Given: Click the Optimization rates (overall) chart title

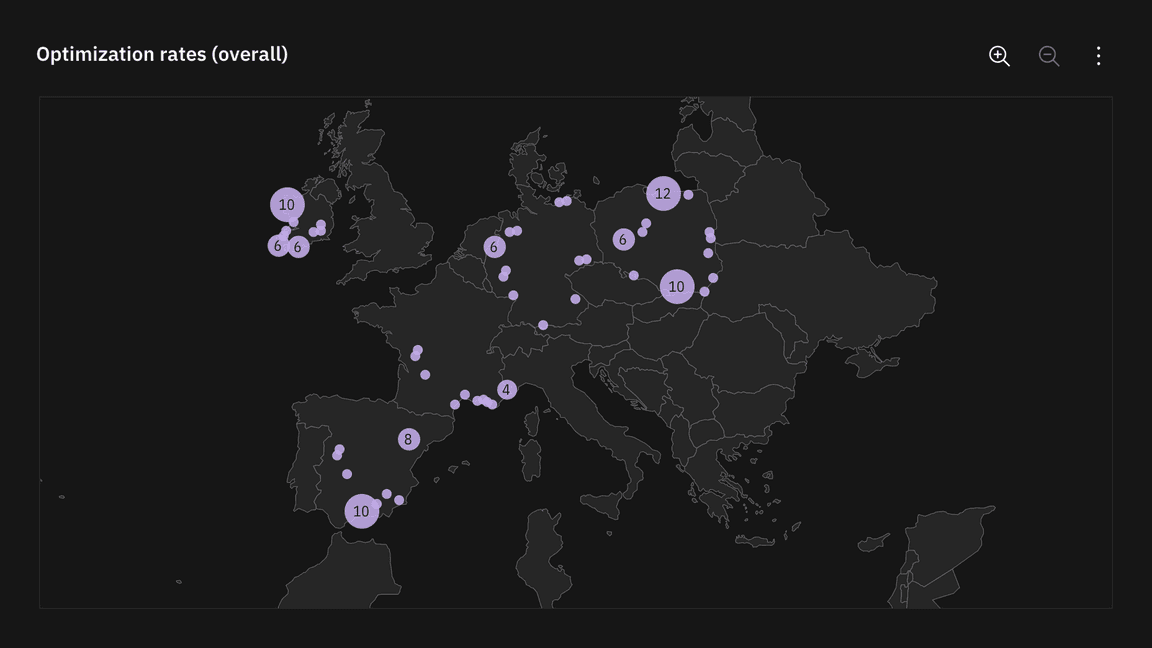Looking at the screenshot, I should tap(162, 54).
